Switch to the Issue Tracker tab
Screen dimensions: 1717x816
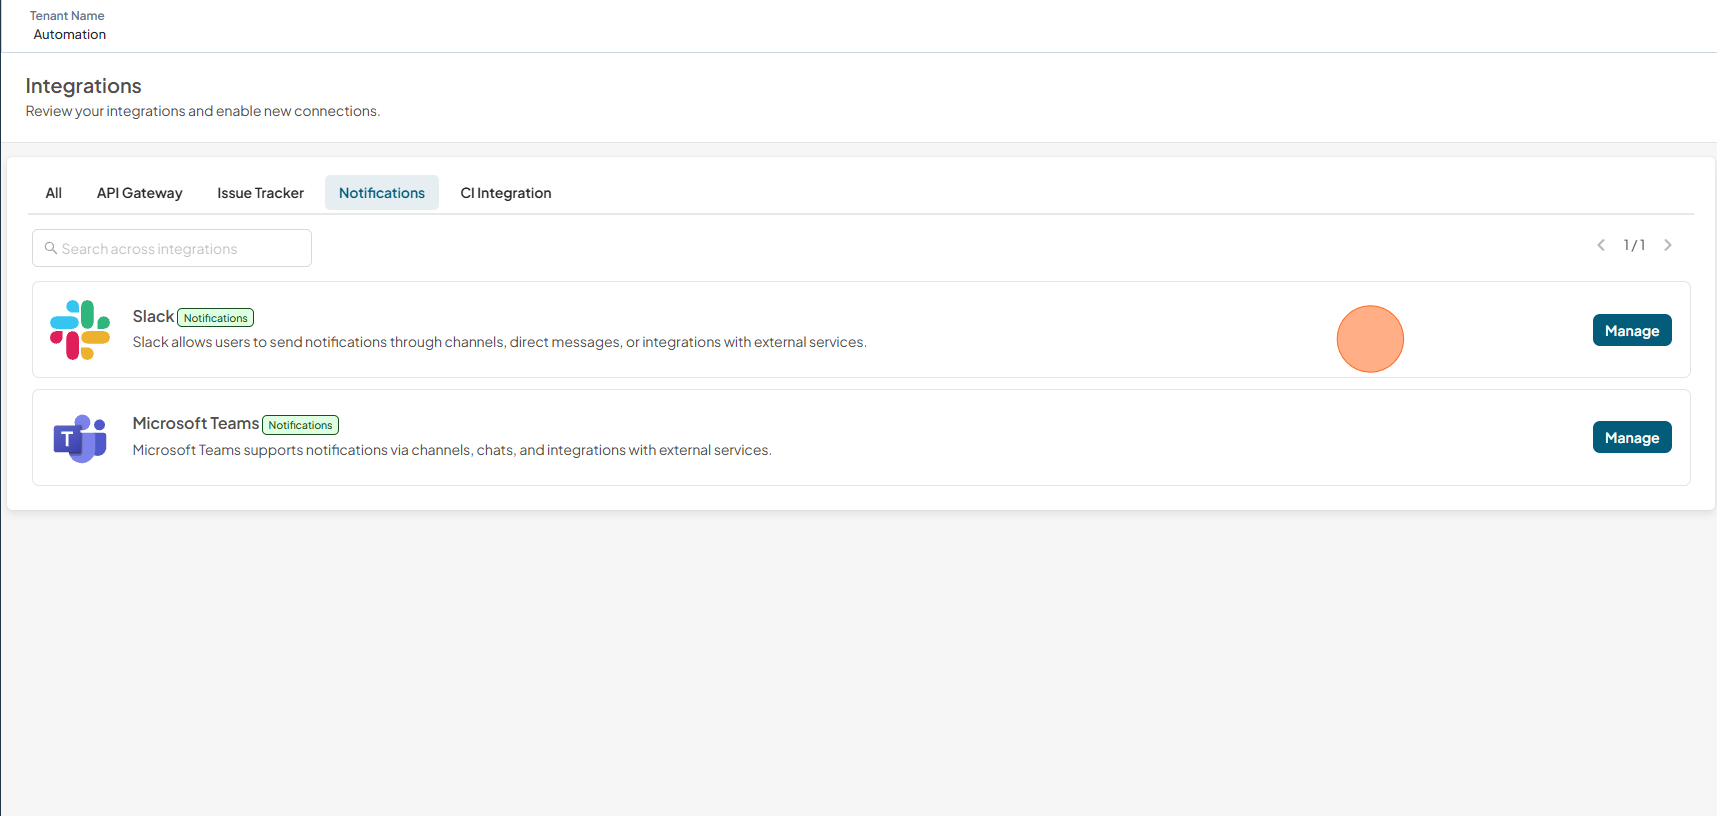click(x=261, y=193)
